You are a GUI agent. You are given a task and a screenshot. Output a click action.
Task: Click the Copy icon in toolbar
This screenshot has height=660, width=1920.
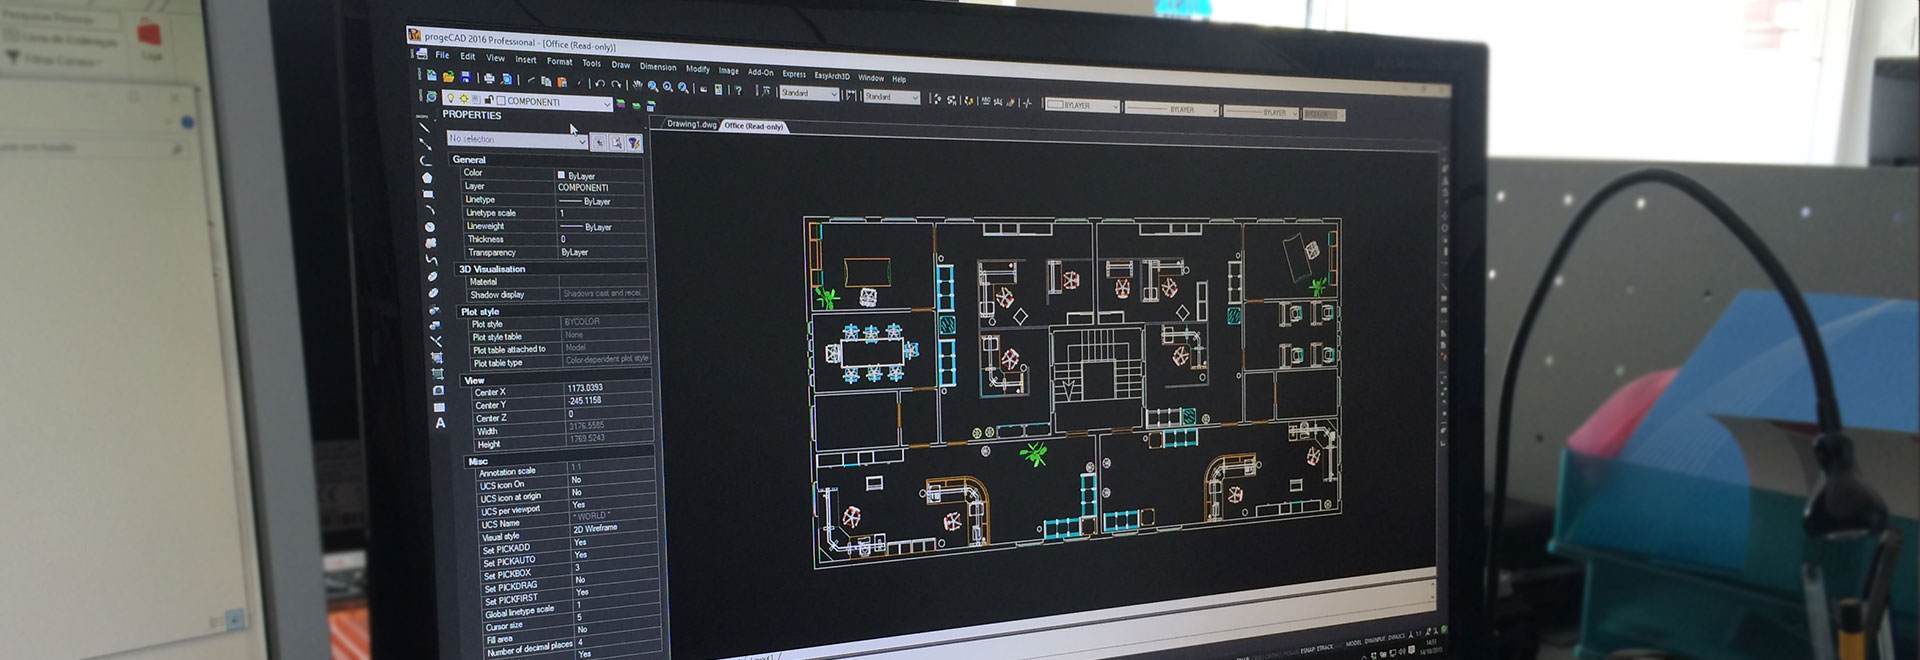546,81
